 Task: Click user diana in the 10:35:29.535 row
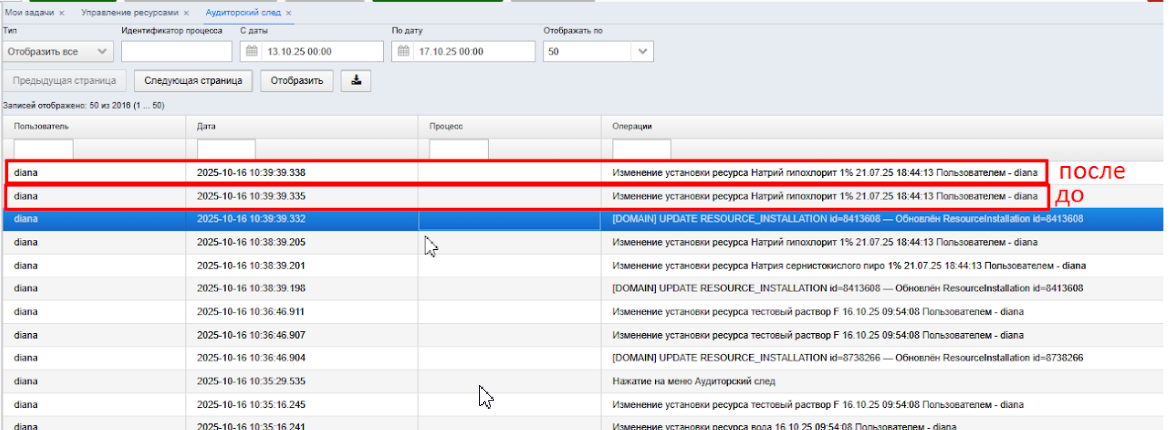tap(25, 381)
